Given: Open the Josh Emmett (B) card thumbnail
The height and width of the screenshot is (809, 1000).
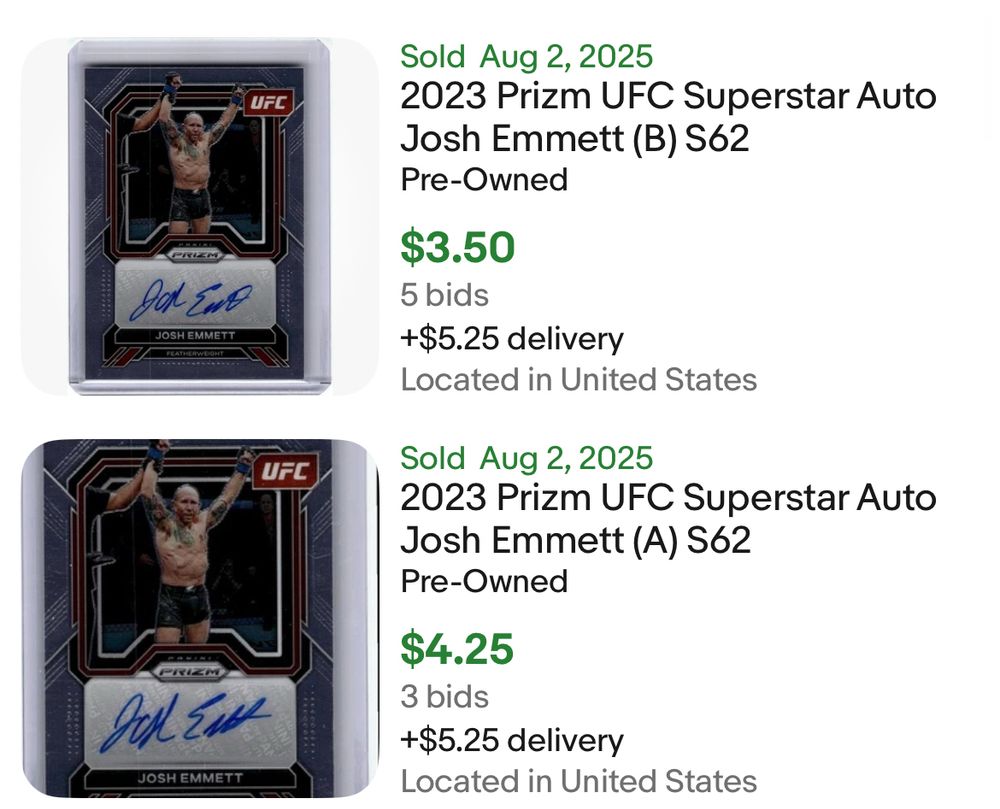Looking at the screenshot, I should click(x=200, y=217).
